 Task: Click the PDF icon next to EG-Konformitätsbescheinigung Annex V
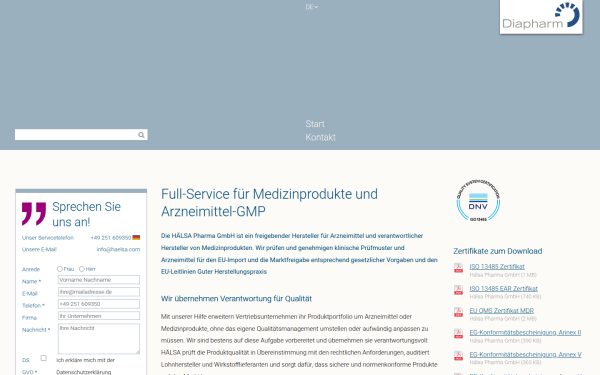458,356
